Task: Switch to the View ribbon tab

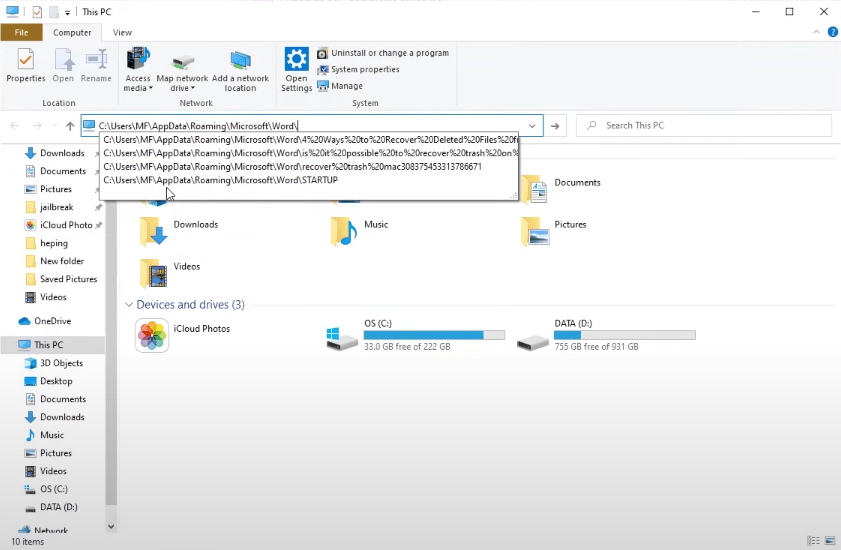Action: coord(122,33)
